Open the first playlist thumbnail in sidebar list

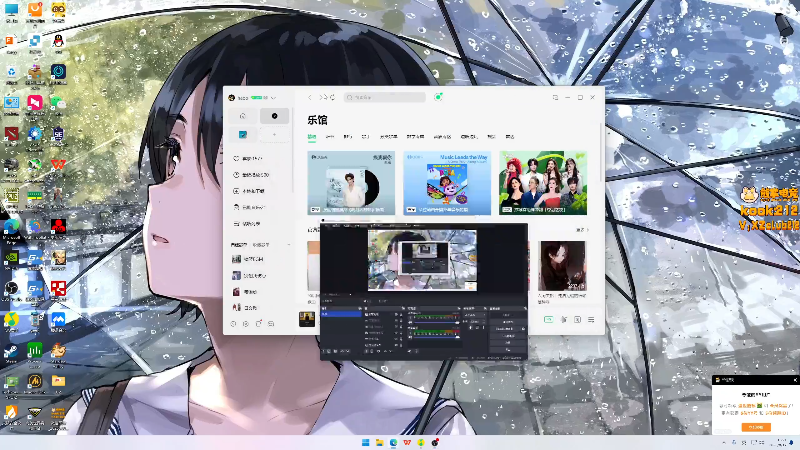[236, 259]
